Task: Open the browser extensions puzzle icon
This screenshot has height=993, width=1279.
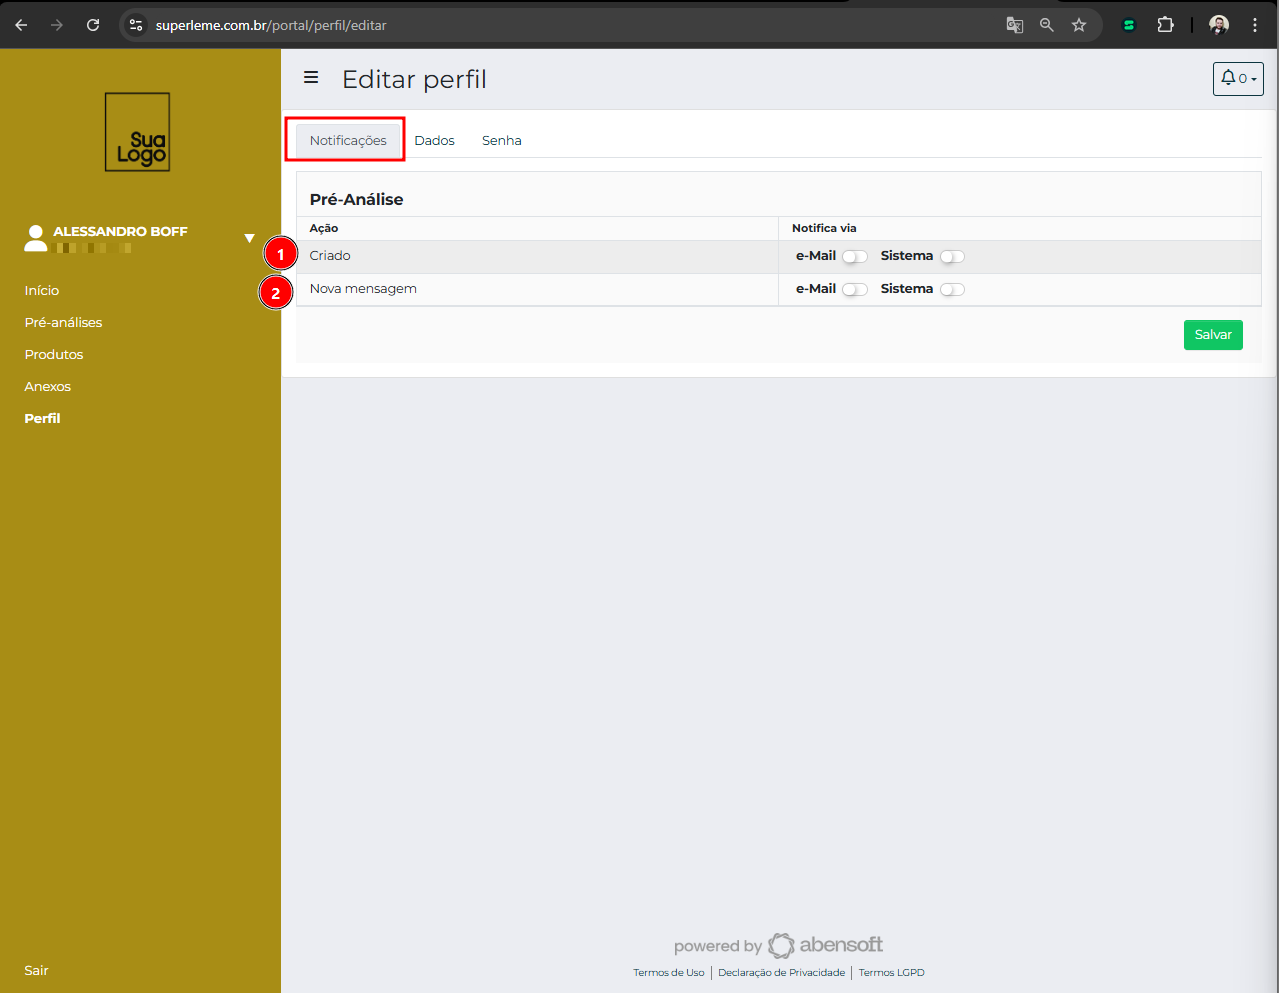Action: (x=1165, y=25)
